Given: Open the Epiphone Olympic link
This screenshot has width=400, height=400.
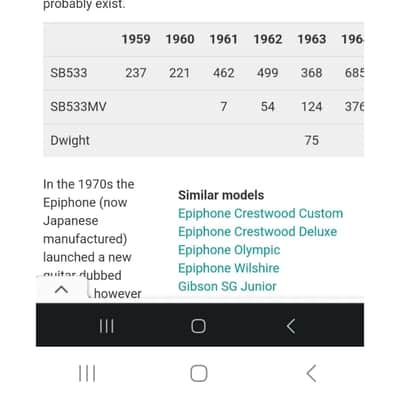Looking at the screenshot, I should [x=229, y=250].
